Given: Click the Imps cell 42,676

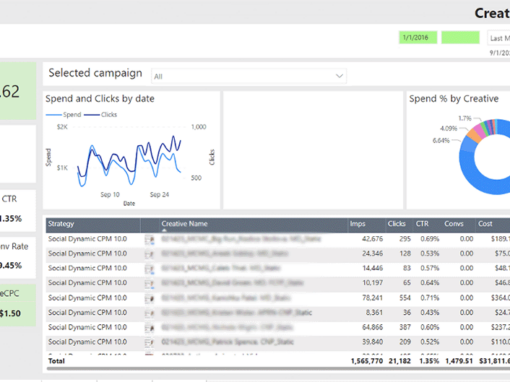Looking at the screenshot, I should tap(372, 239).
